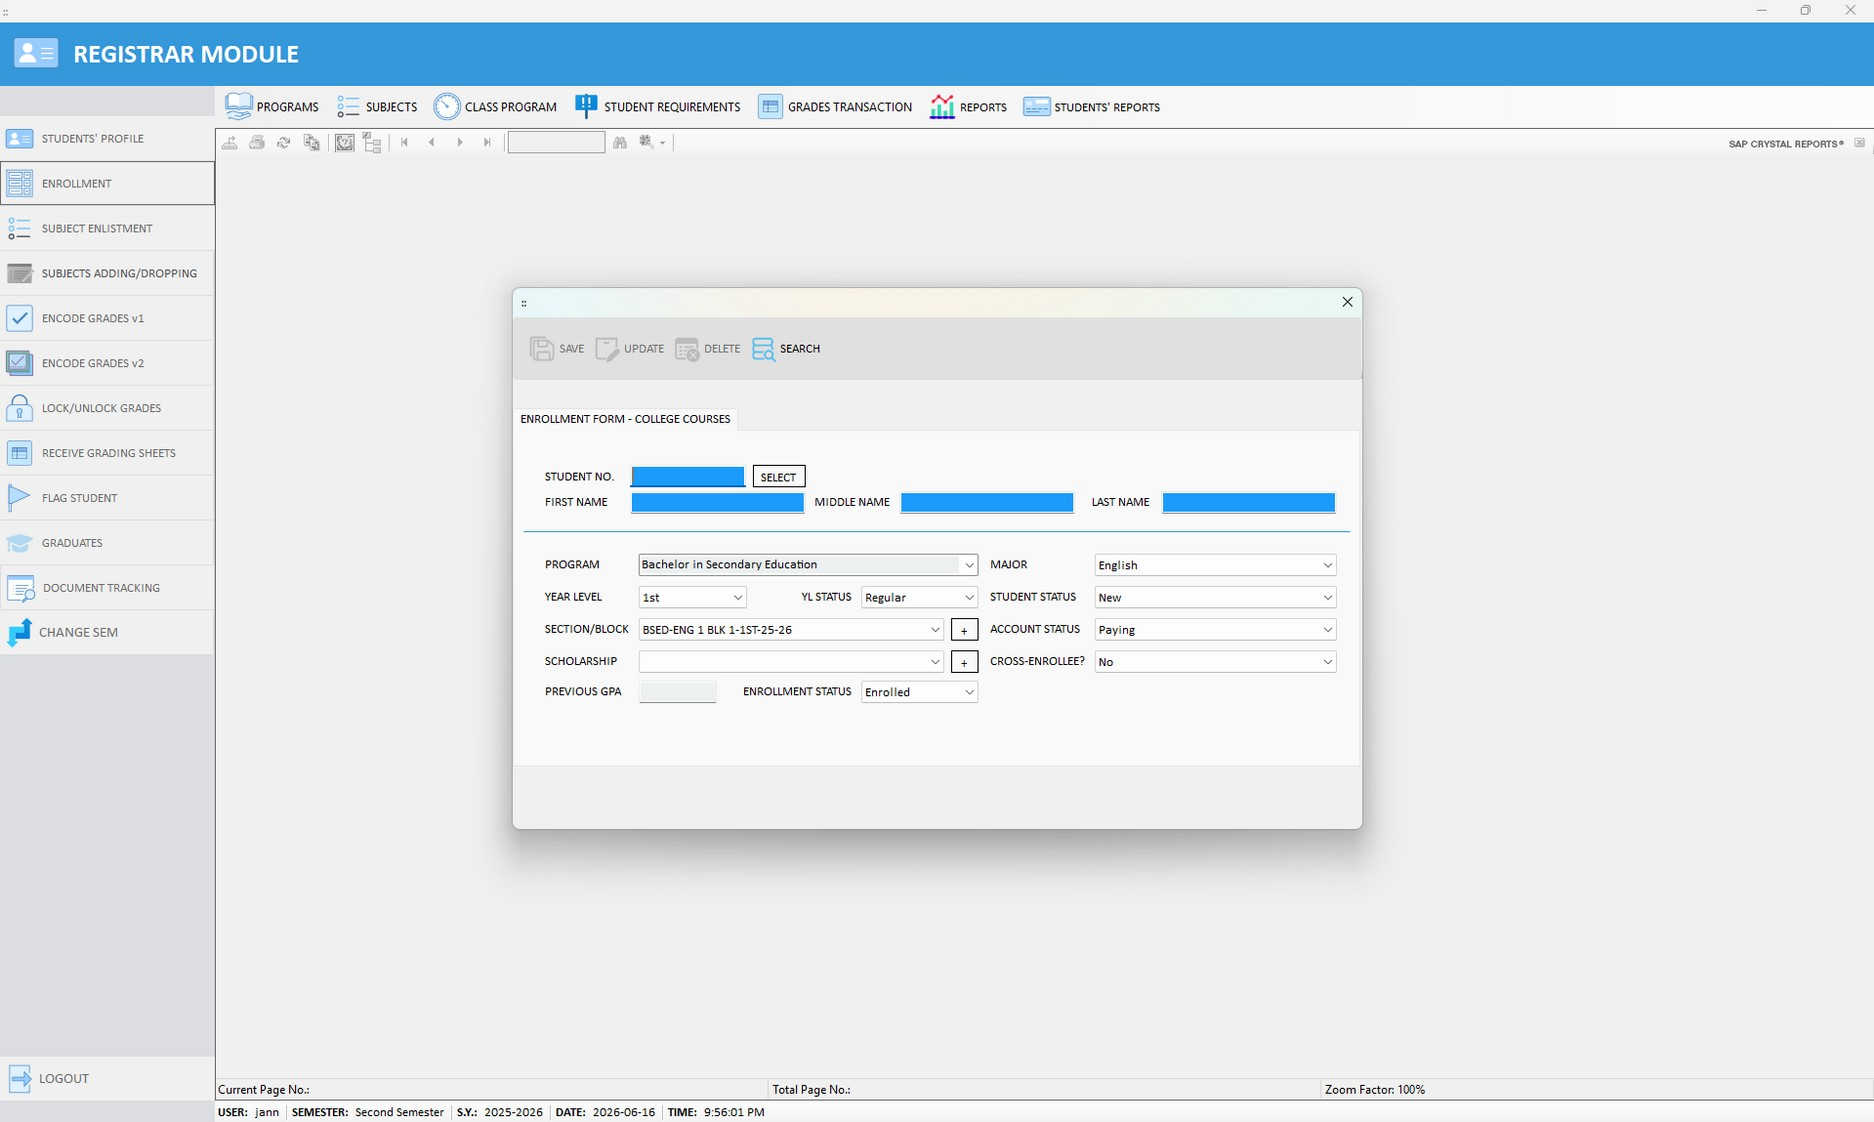Go to previous report page

pyautogui.click(x=432, y=143)
